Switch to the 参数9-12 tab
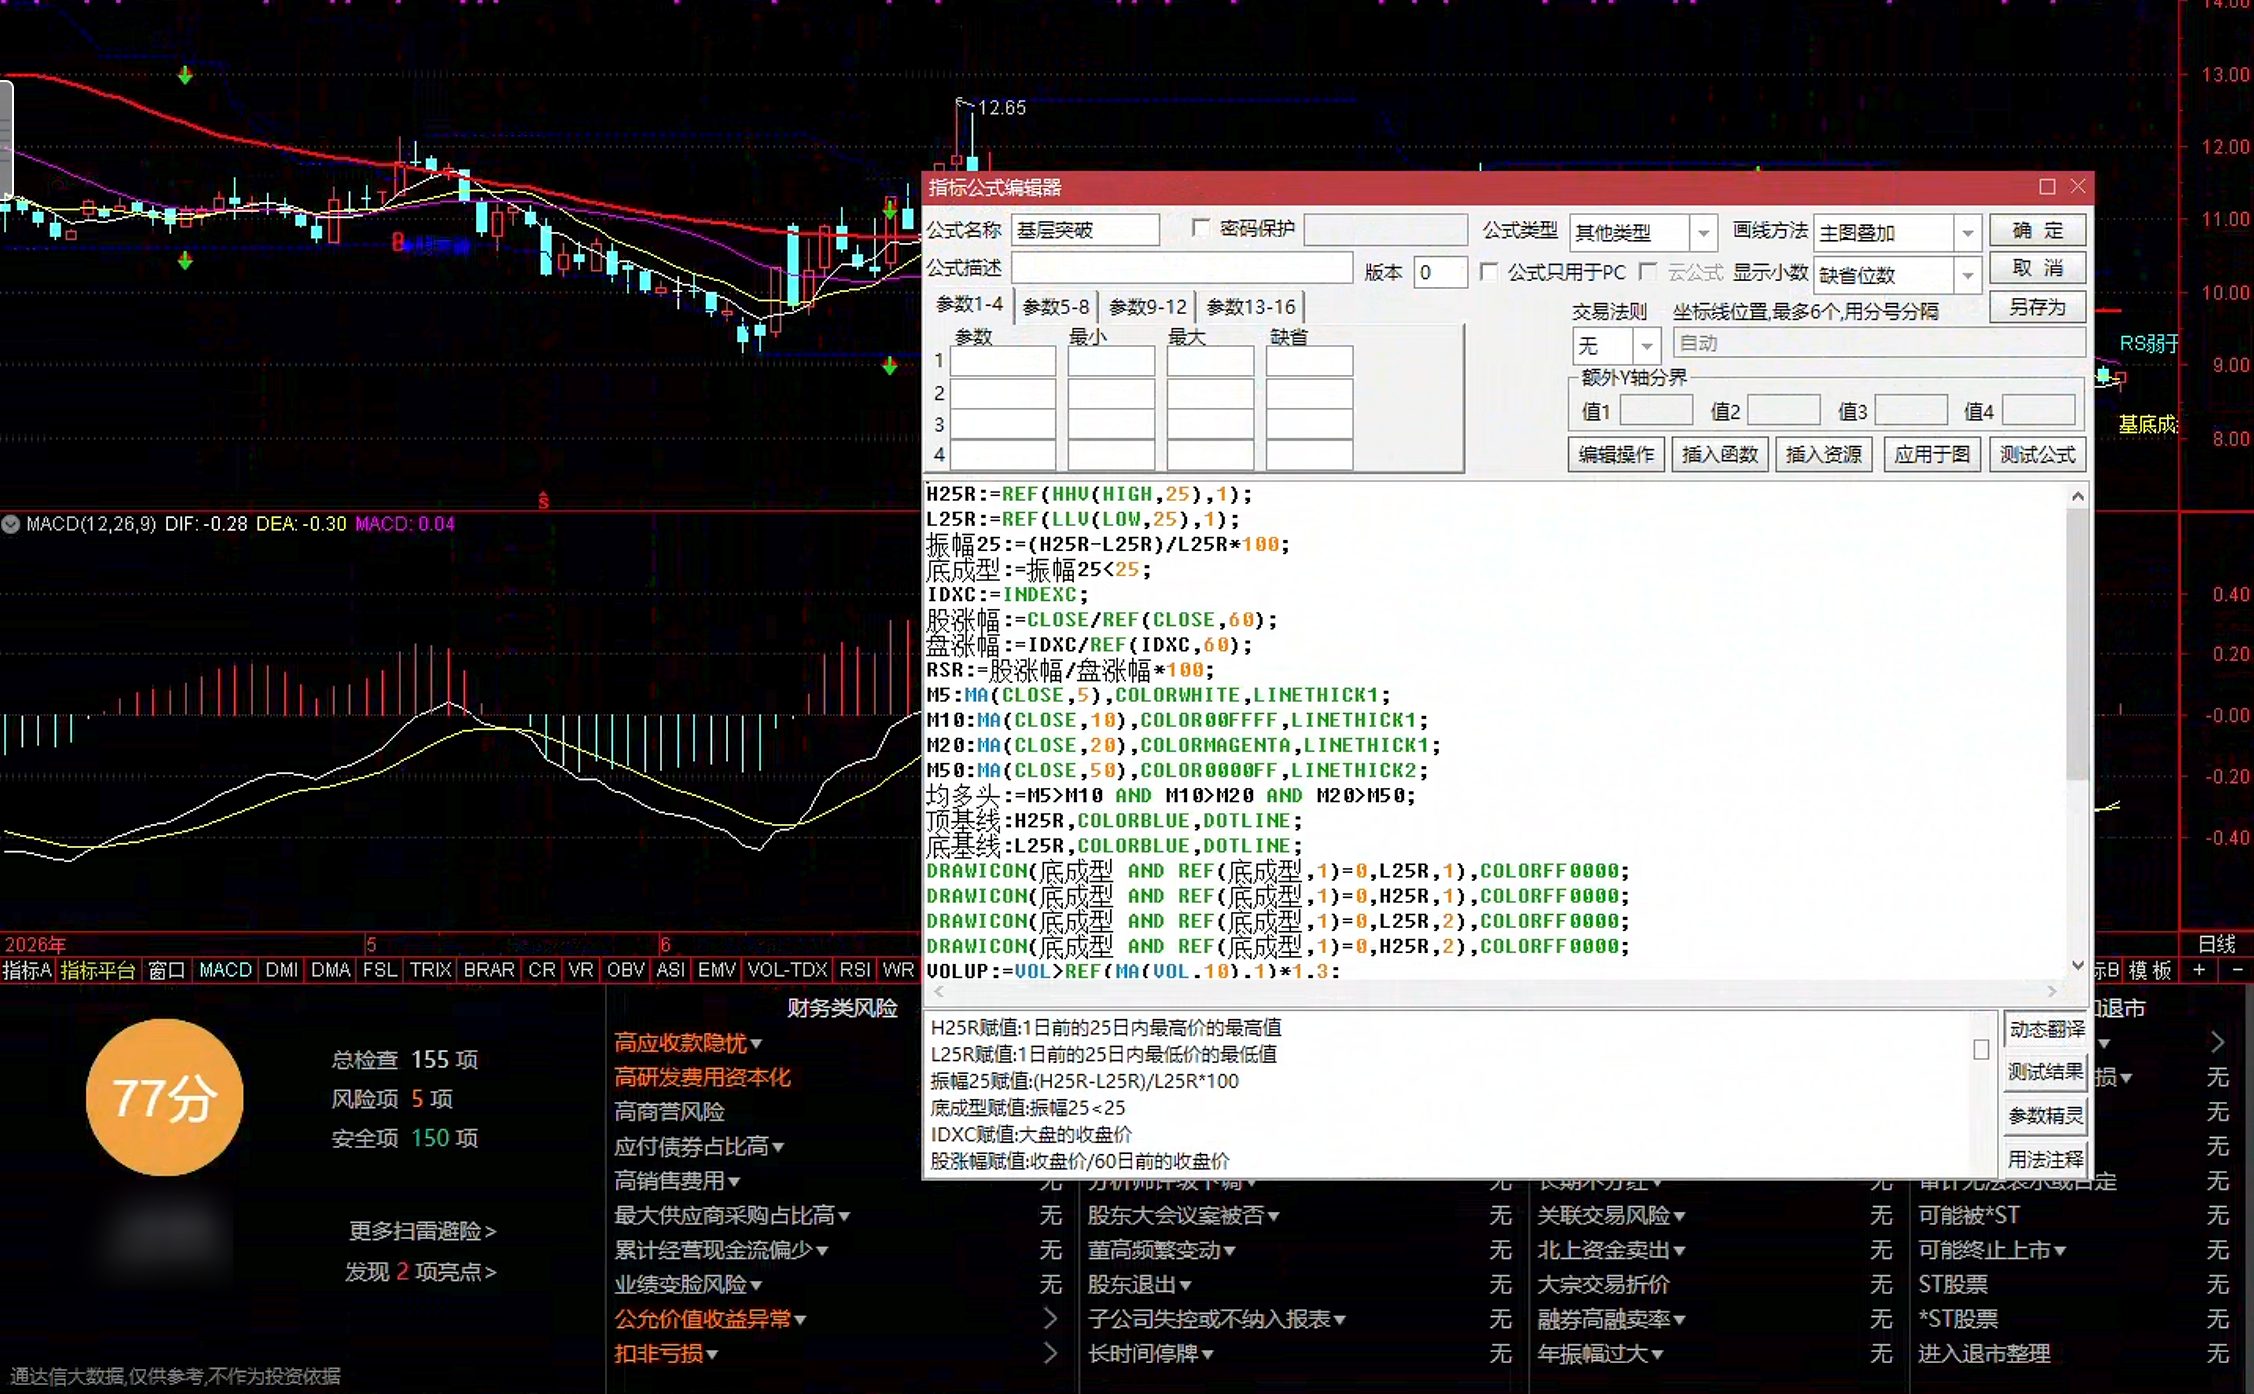The height and width of the screenshot is (1394, 2254). point(1148,307)
